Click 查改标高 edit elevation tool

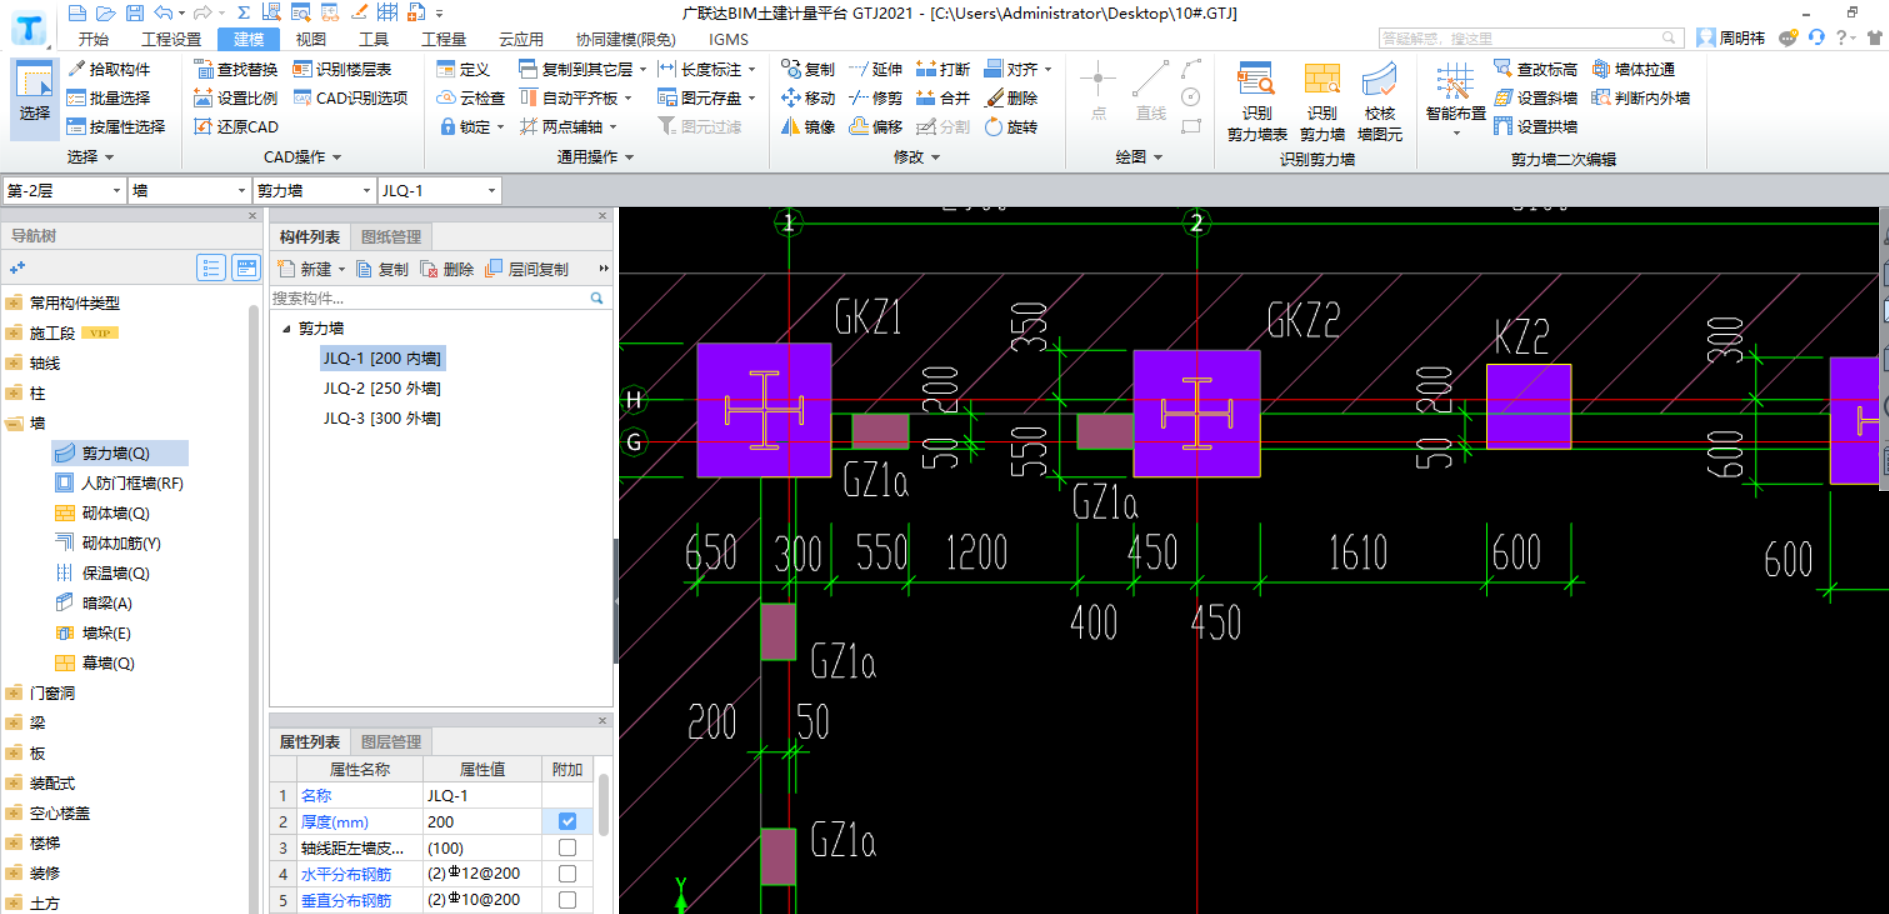click(x=1535, y=69)
